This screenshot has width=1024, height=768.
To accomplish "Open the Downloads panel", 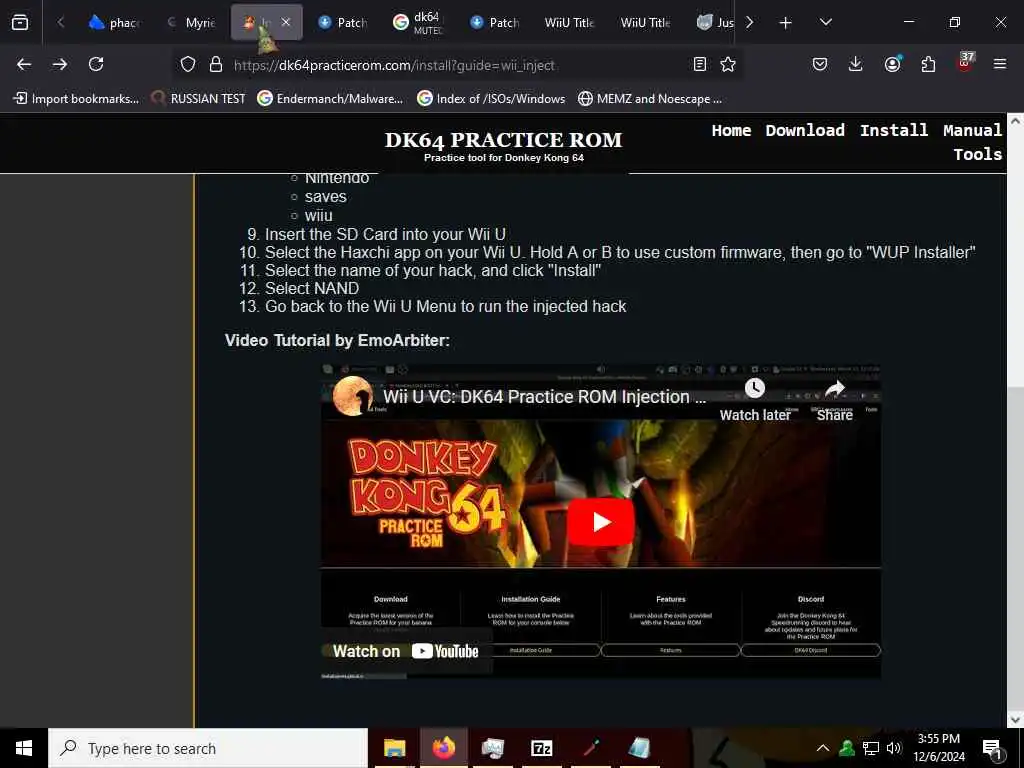I will pyautogui.click(x=856, y=64).
